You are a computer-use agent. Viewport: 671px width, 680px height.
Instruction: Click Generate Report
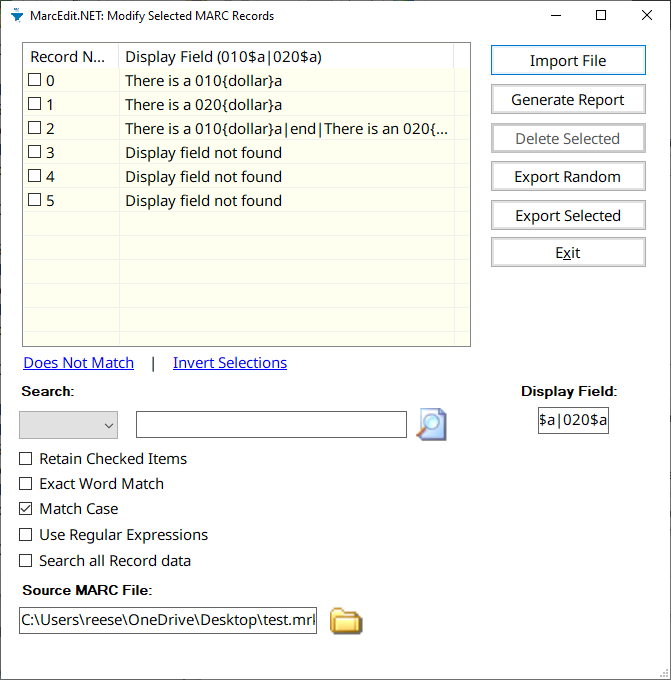pos(568,99)
